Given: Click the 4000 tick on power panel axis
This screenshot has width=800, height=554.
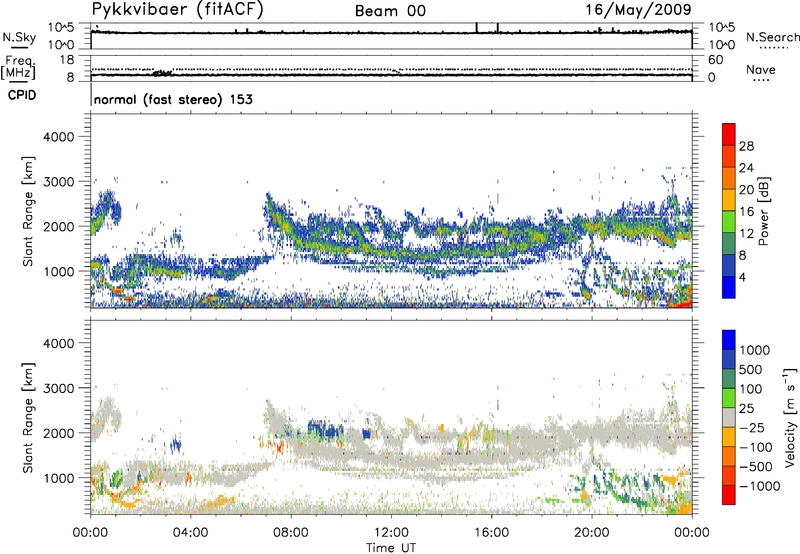Looking at the screenshot, I should point(59,137).
